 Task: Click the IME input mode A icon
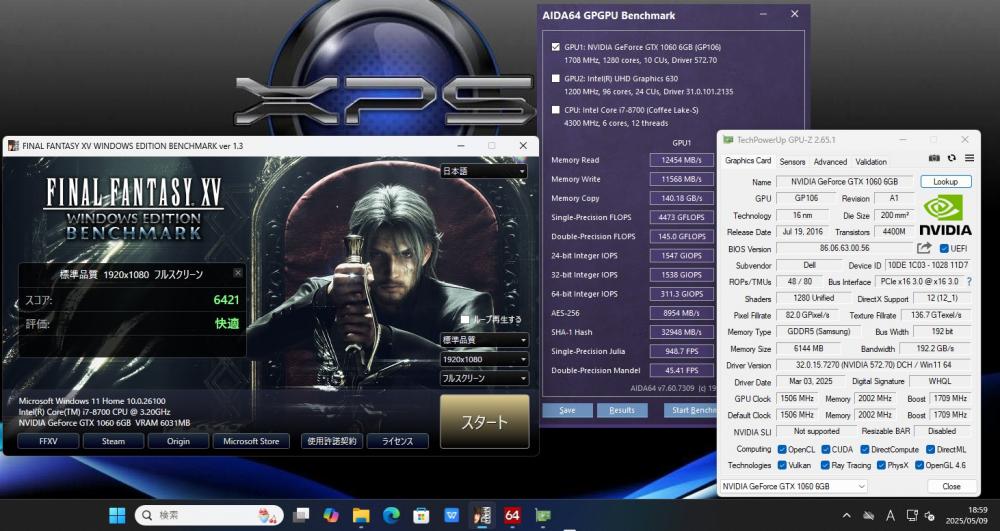pos(890,516)
